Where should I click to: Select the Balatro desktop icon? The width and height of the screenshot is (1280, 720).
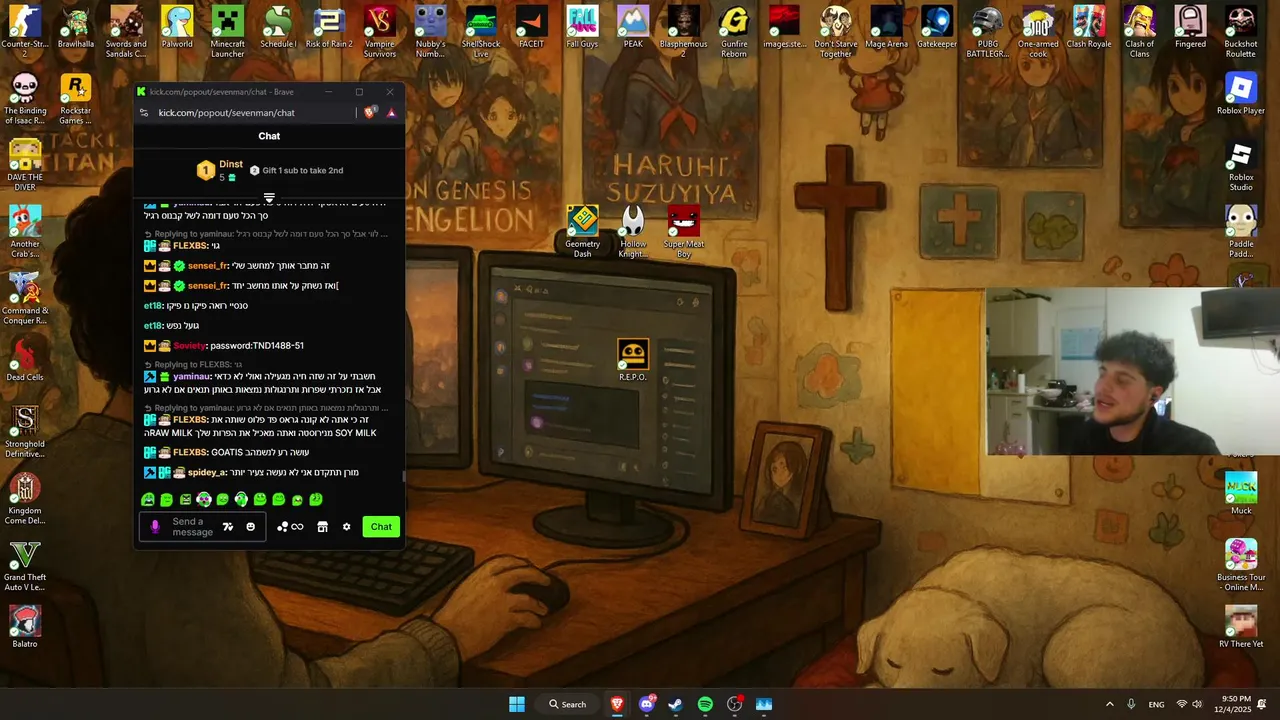[x=25, y=627]
